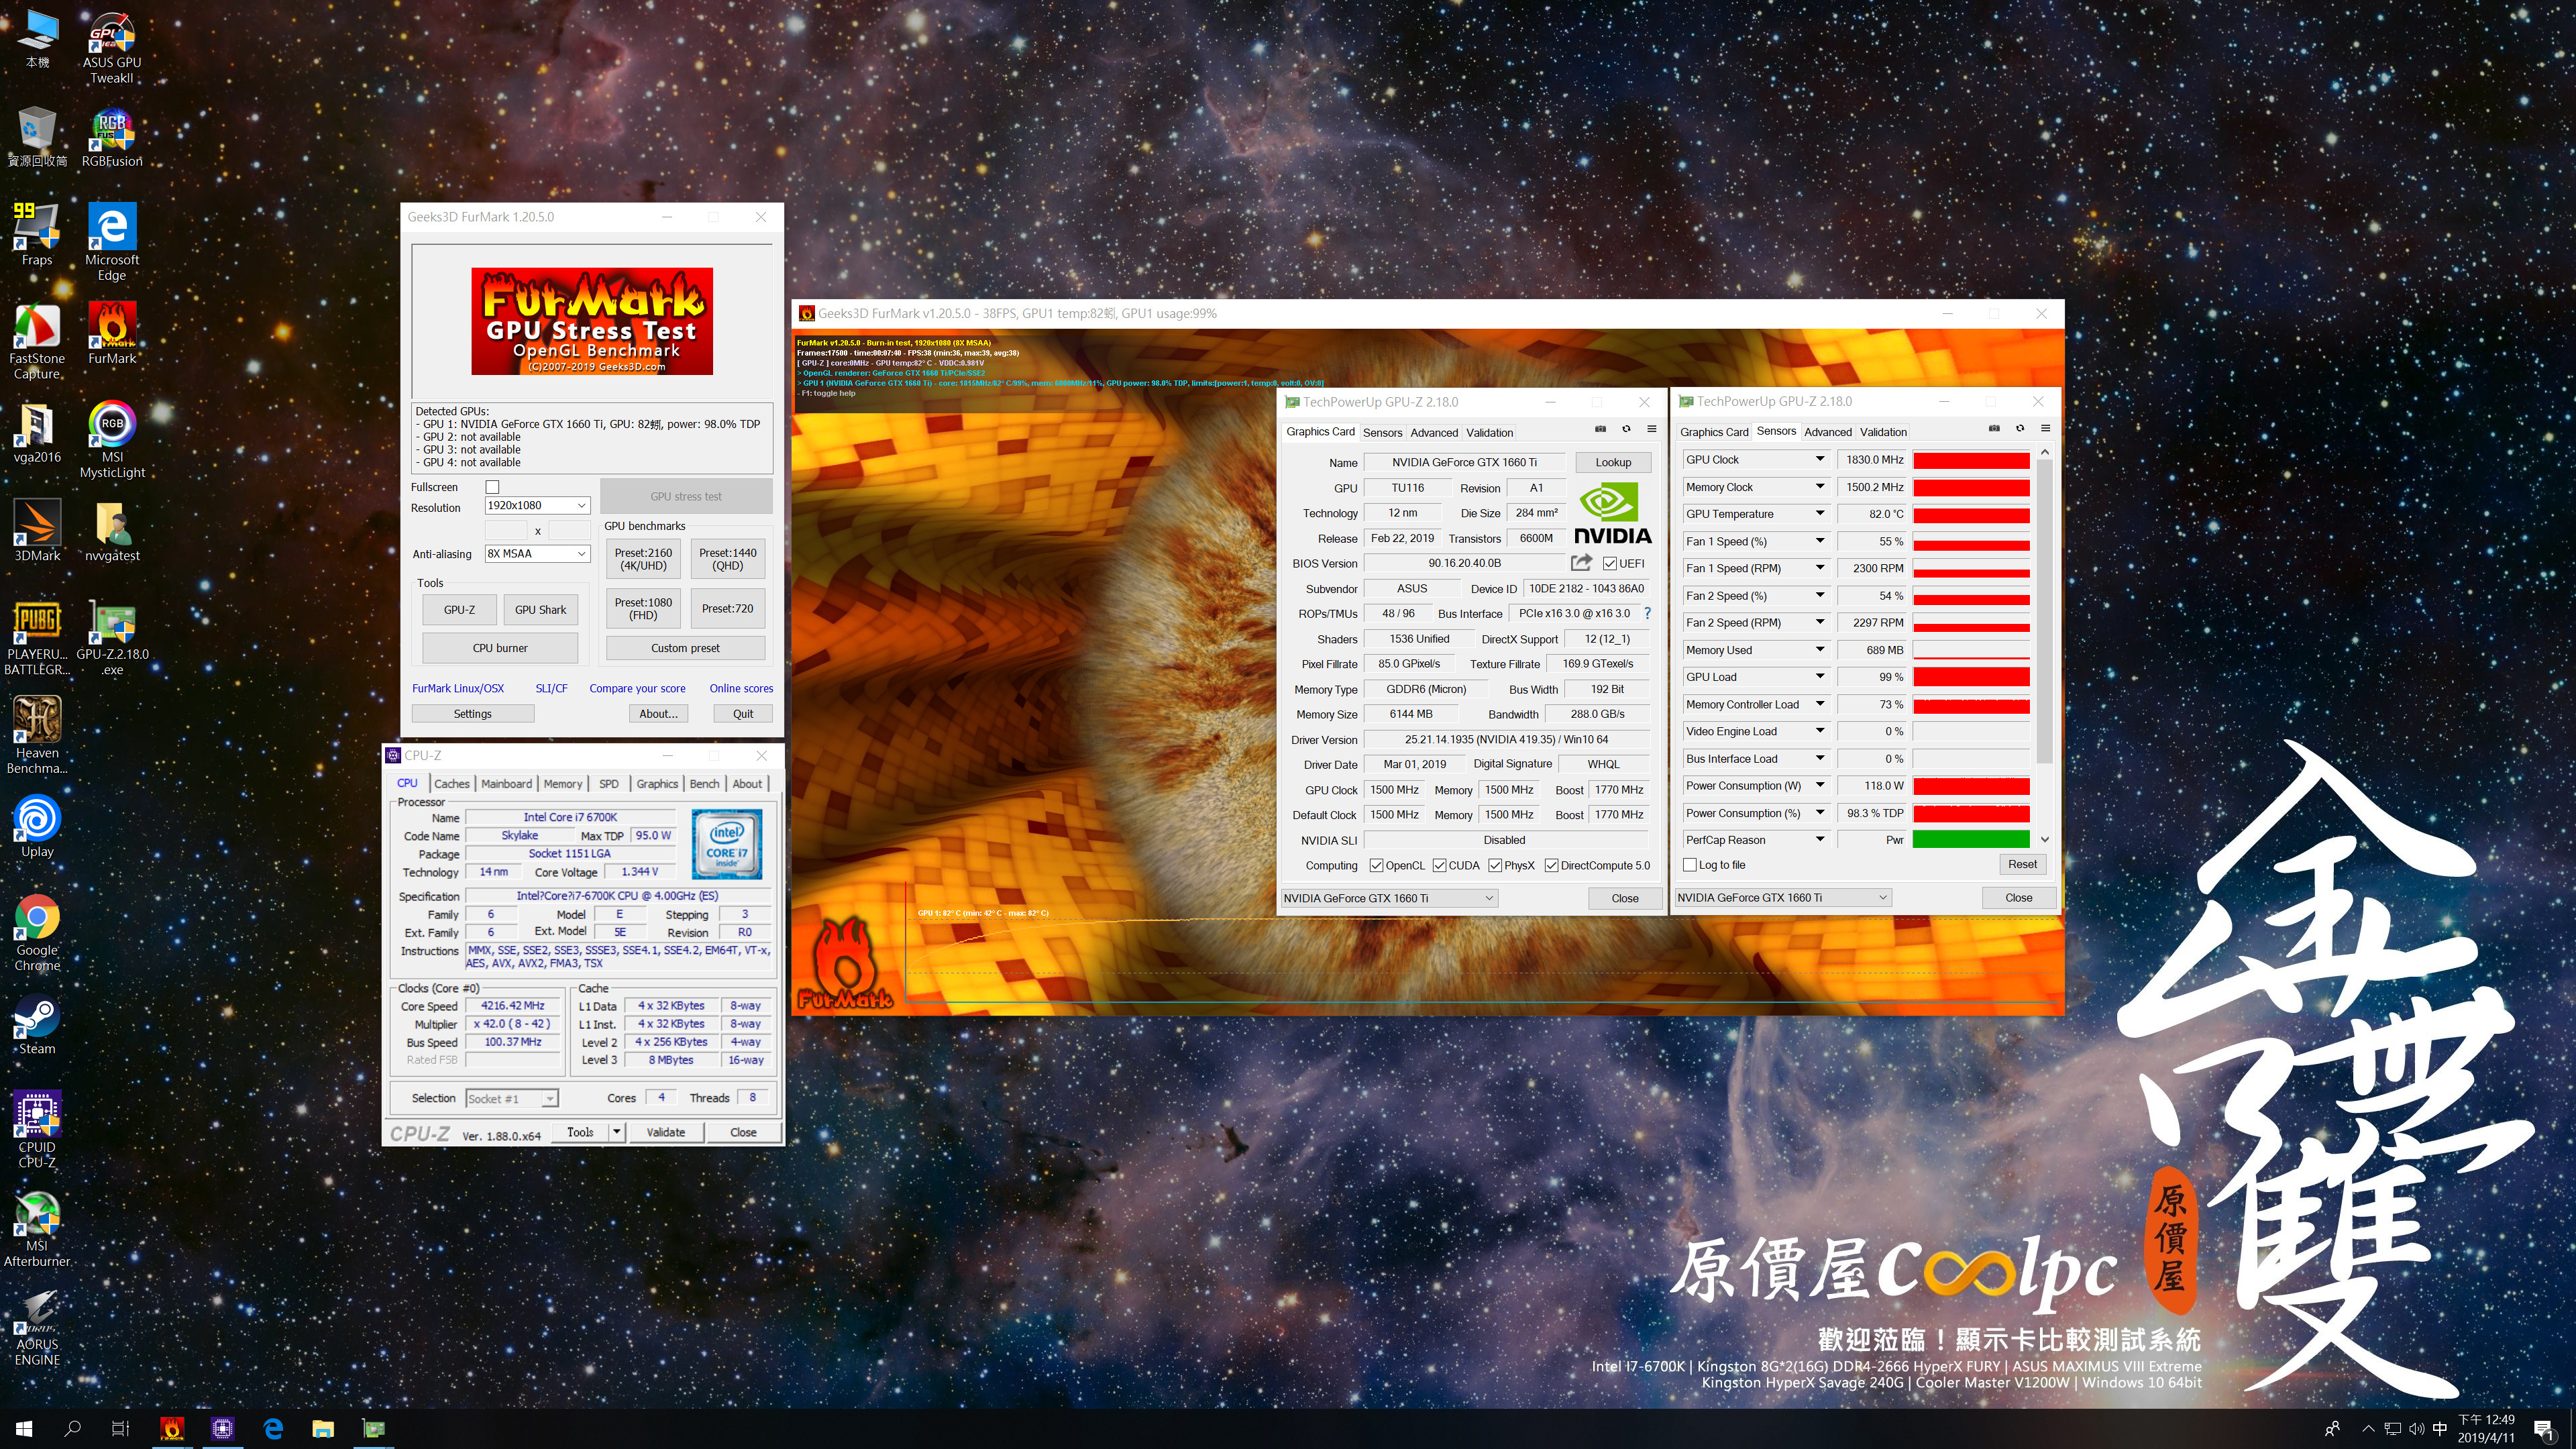Open Advanced tab in right GPU-Z window

(1827, 431)
